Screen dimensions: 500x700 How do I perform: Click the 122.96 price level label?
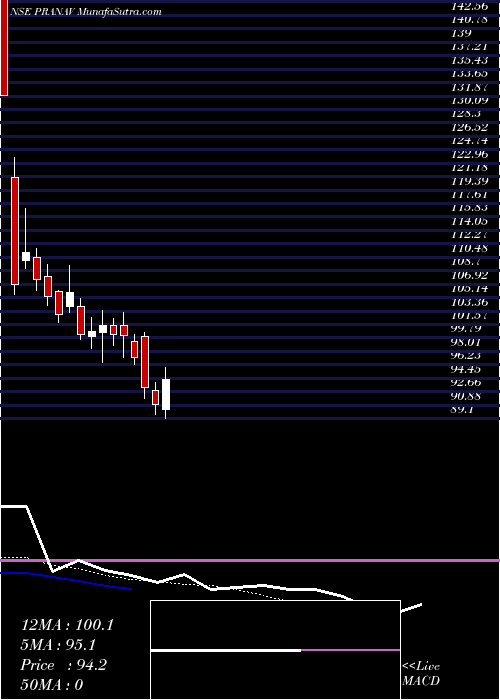point(468,155)
